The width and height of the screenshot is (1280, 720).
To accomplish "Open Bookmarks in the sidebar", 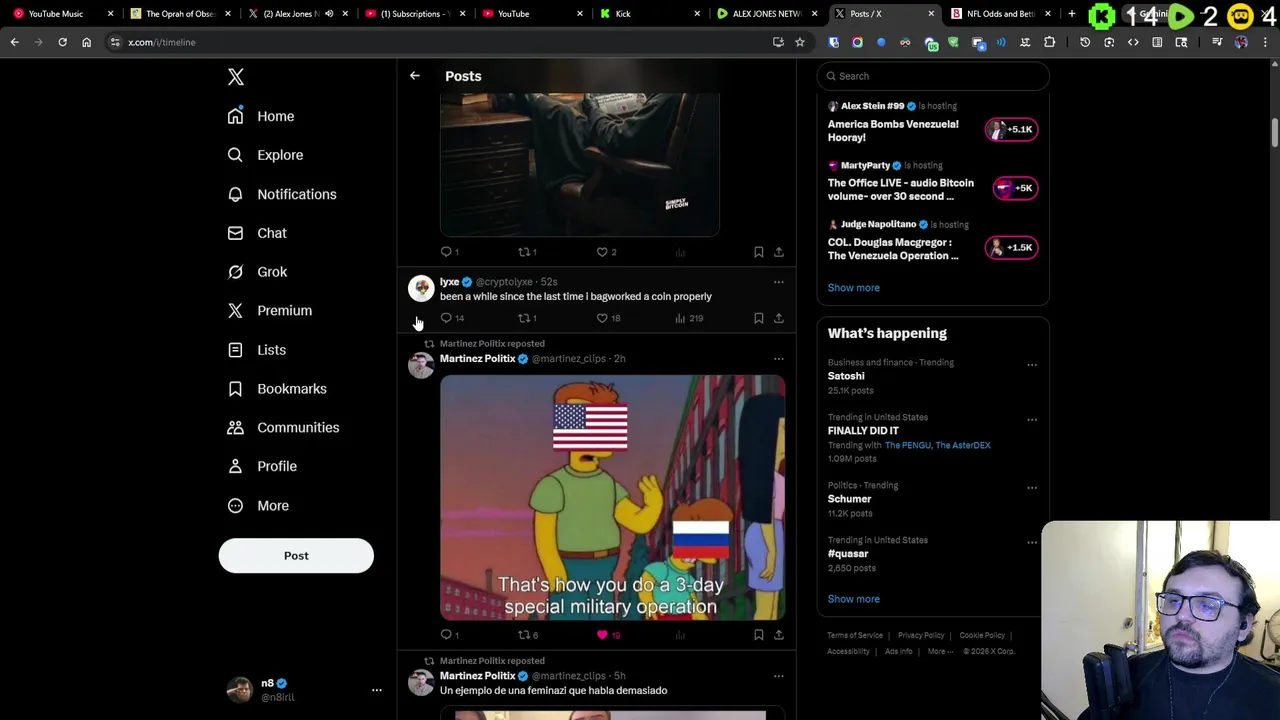I will click(277, 389).
